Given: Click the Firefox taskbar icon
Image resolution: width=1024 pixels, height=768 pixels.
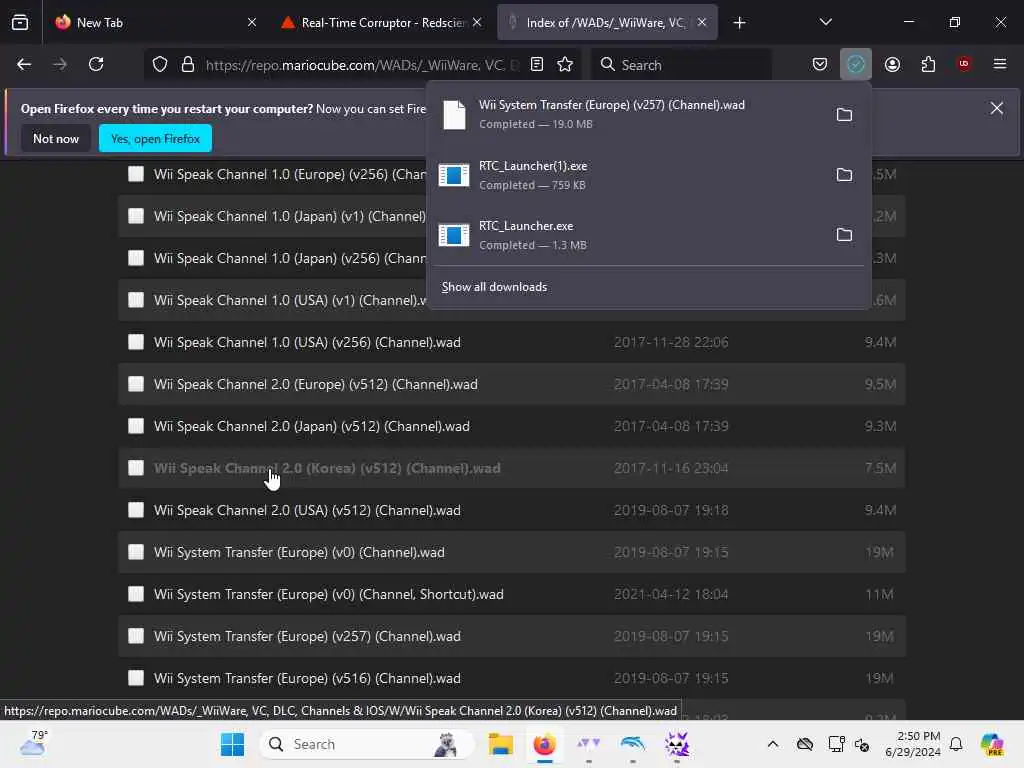Looking at the screenshot, I should (544, 744).
